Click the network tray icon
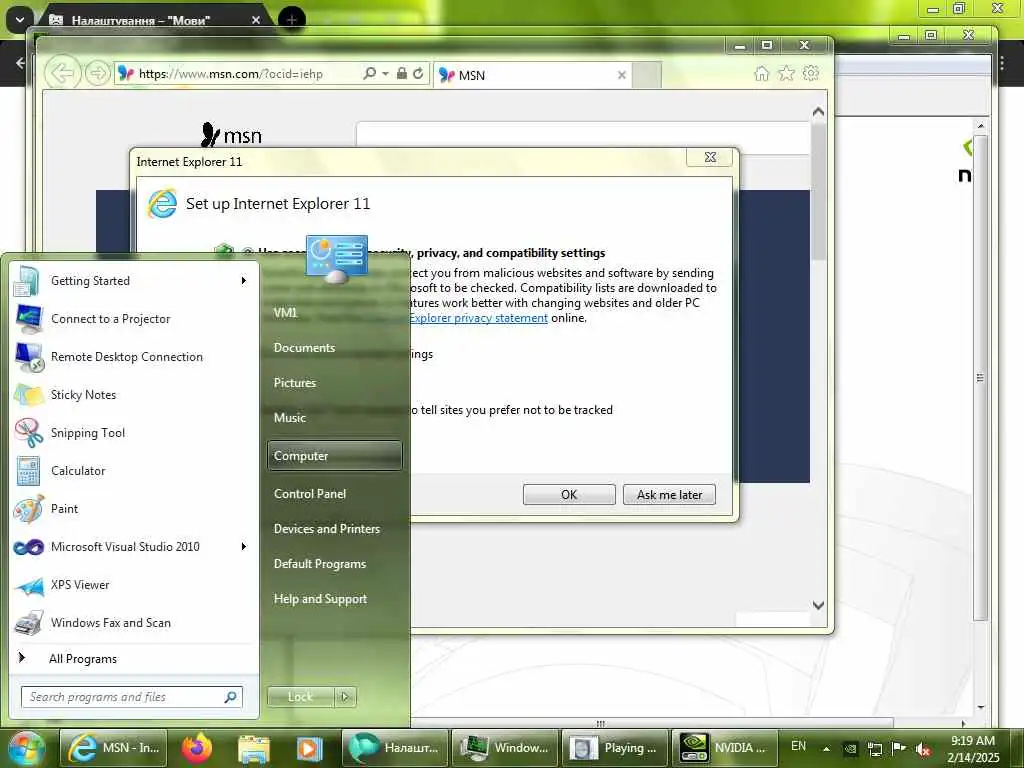Screen dimensions: 1024x768 click(875, 749)
